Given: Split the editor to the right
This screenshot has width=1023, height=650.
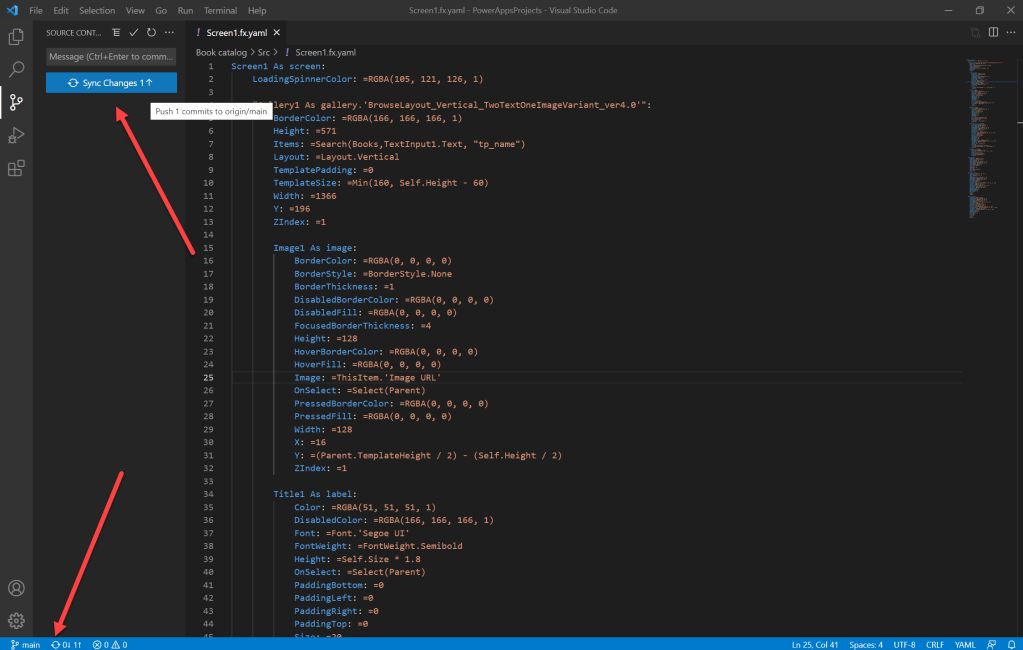Looking at the screenshot, I should pos(993,32).
